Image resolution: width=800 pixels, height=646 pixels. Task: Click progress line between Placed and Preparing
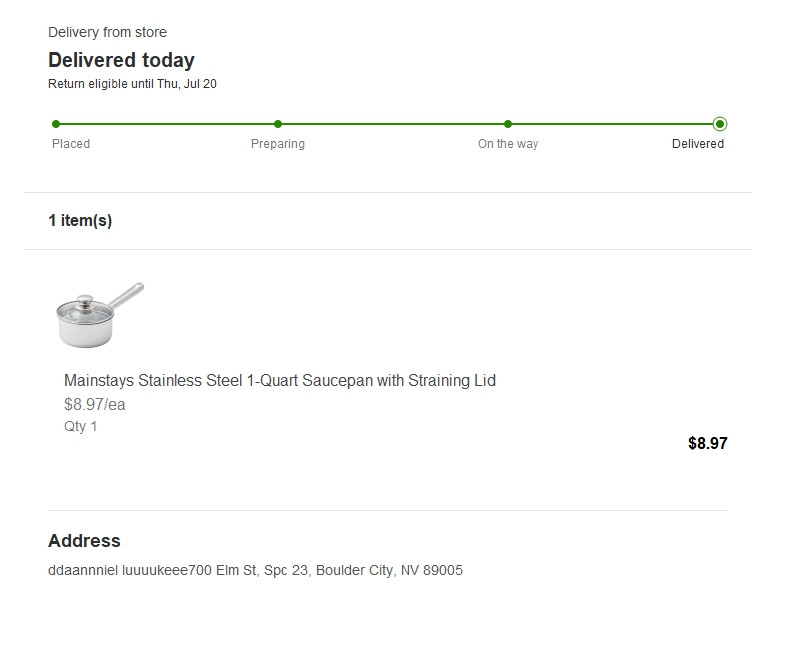point(167,124)
